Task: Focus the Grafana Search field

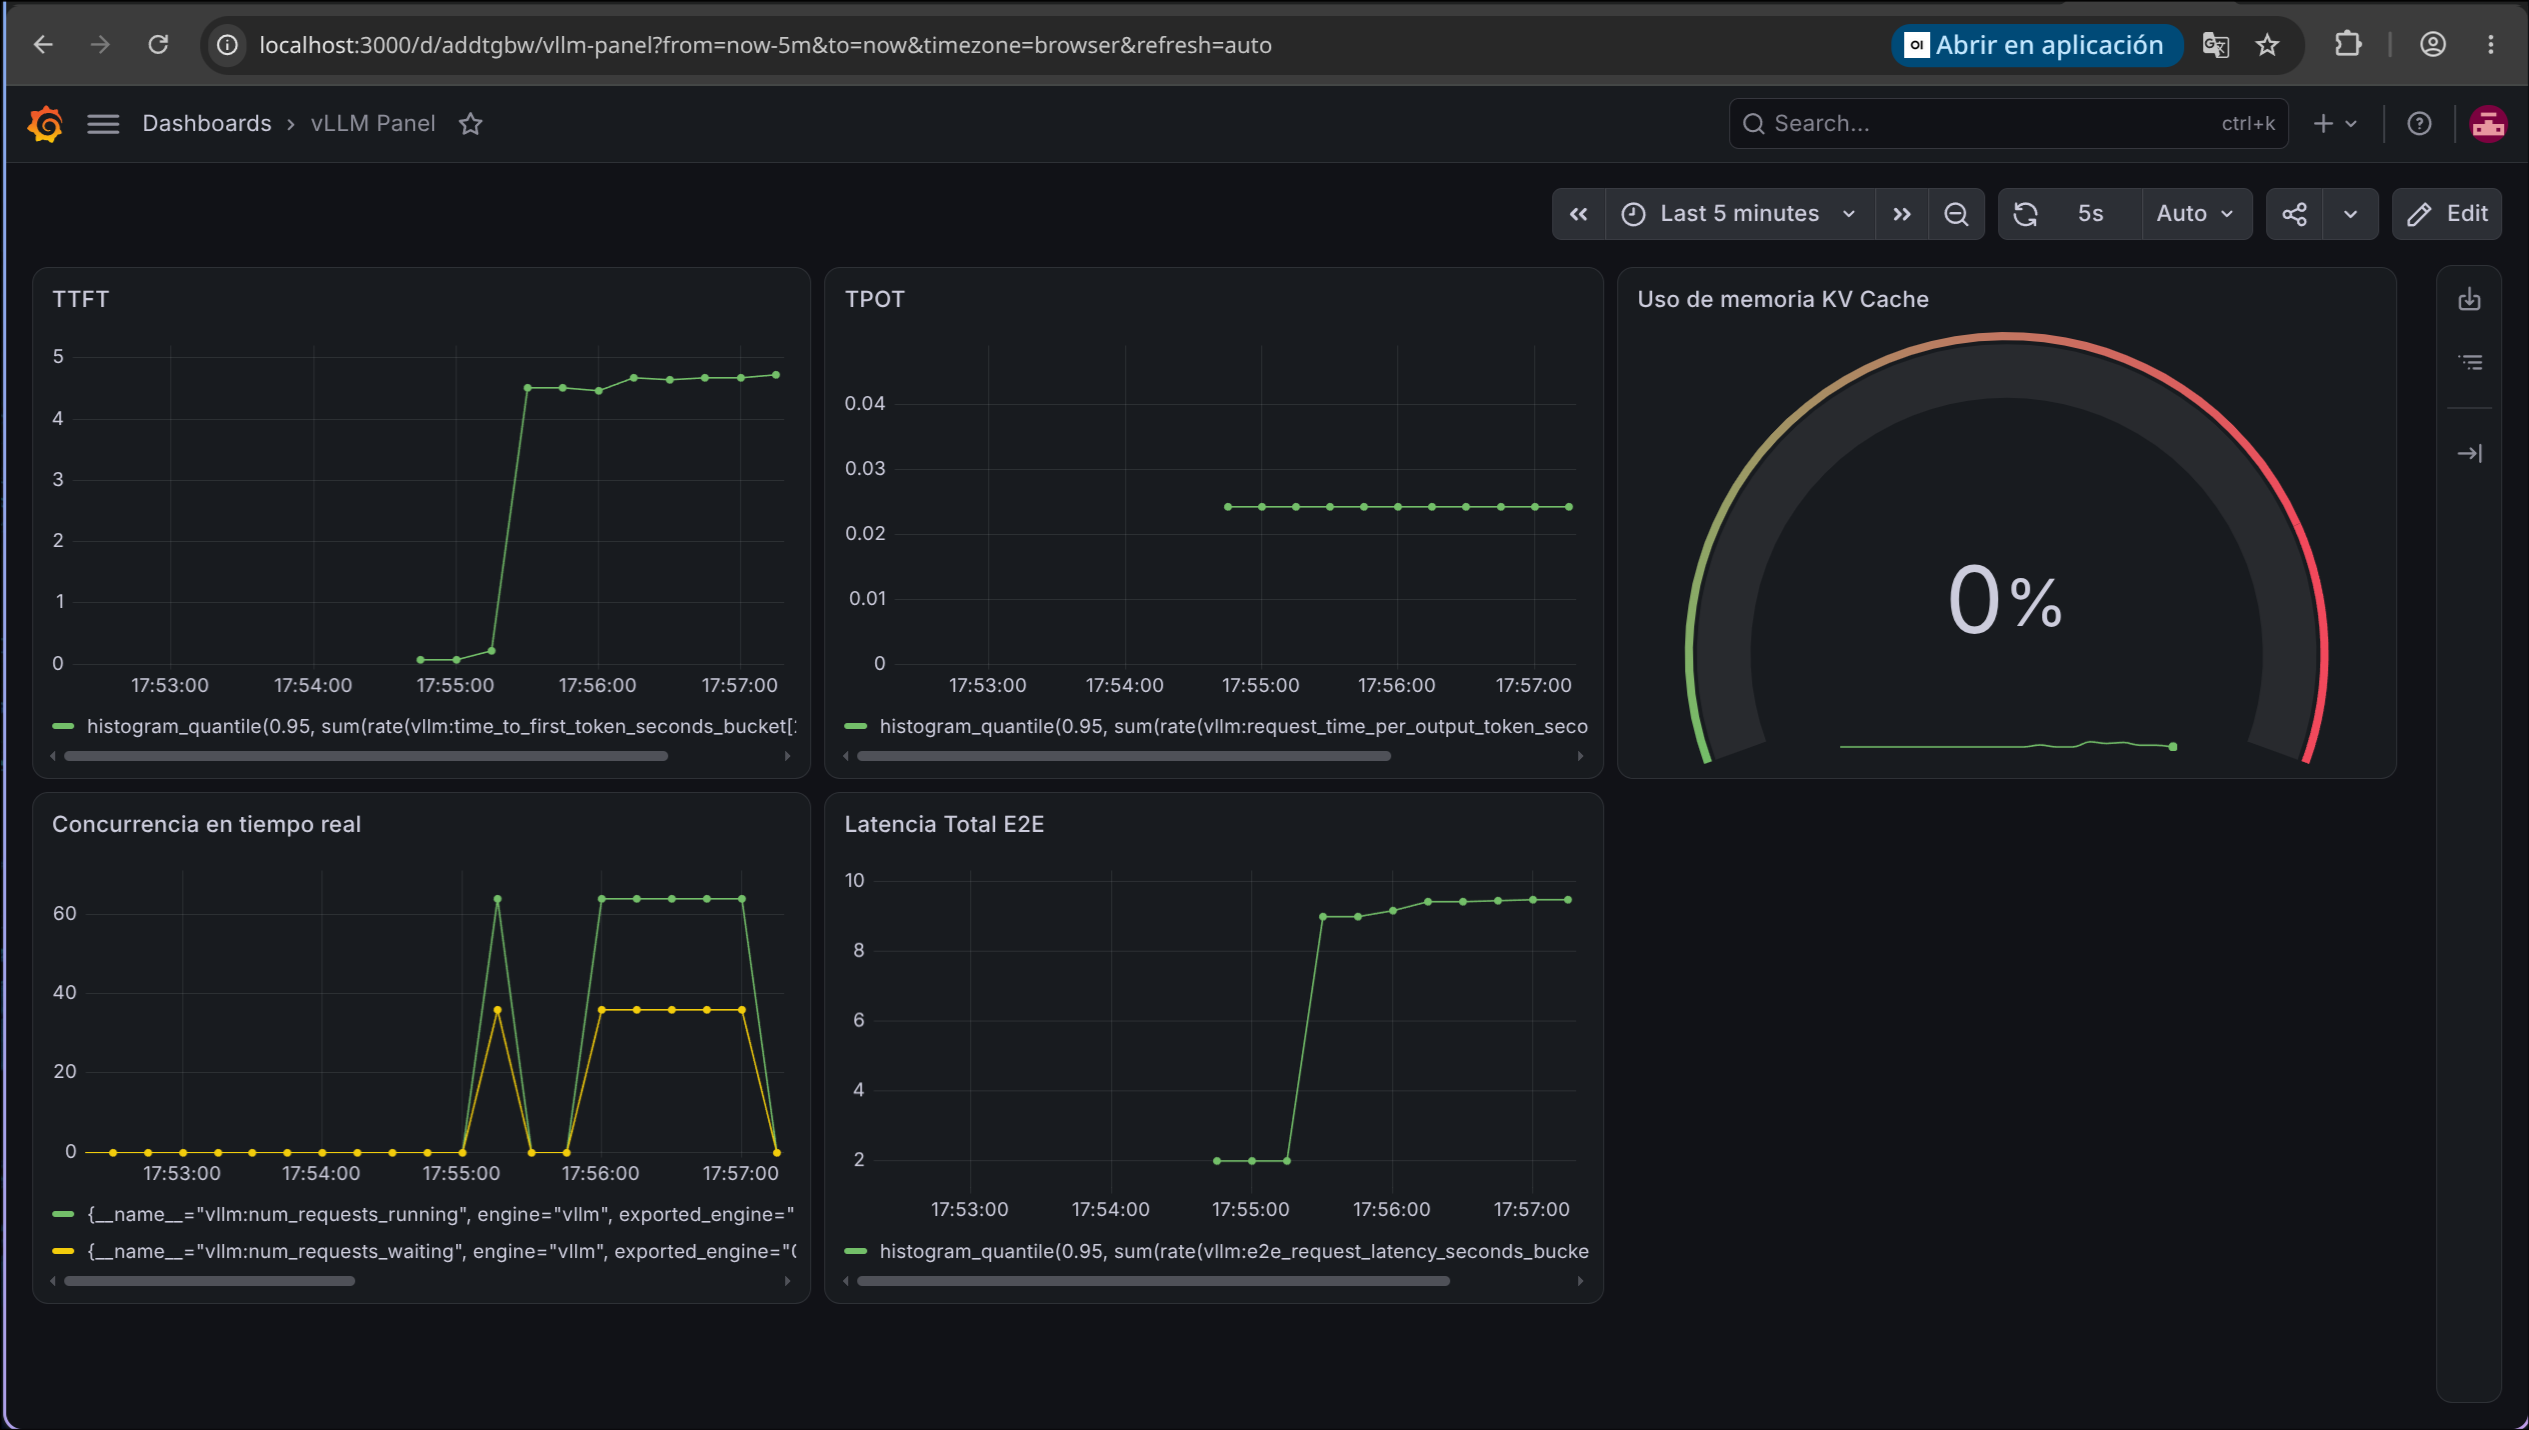Action: (x=2008, y=124)
